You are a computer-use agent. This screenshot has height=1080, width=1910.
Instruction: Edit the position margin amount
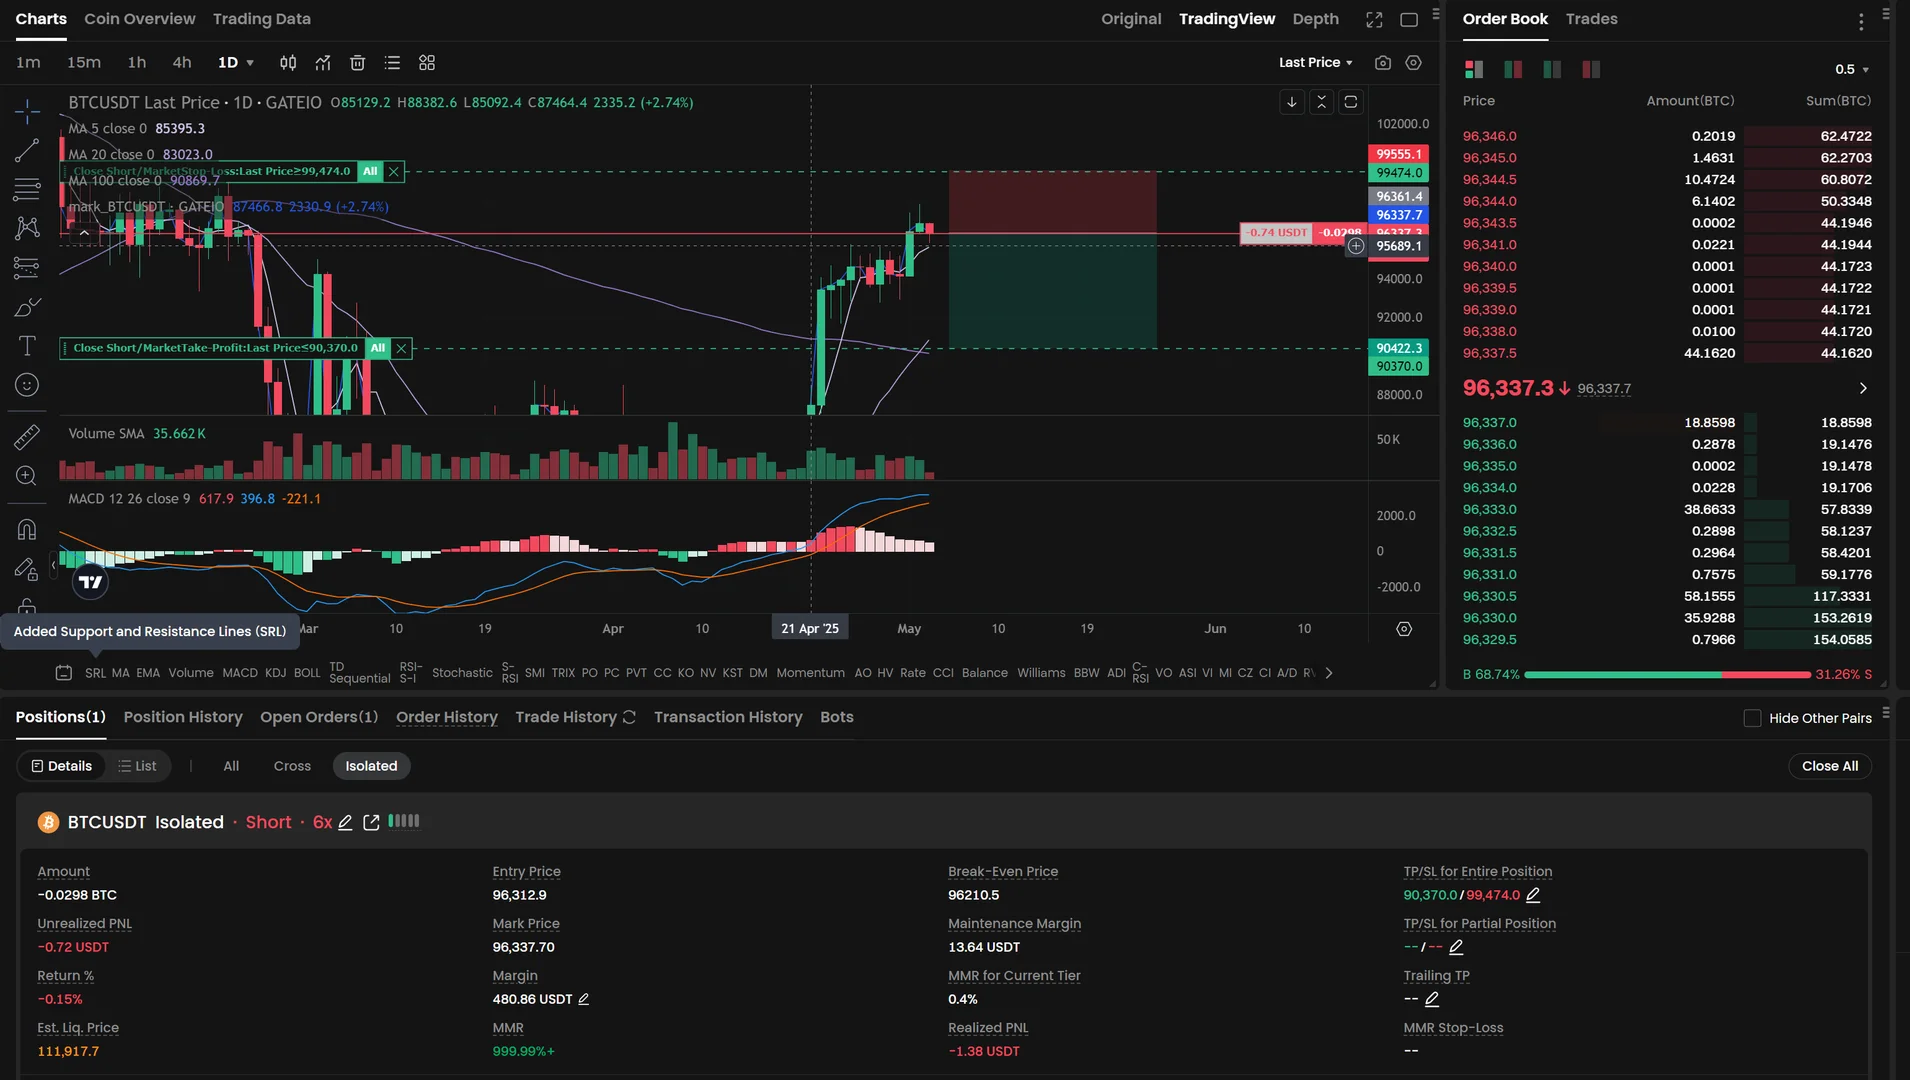click(584, 1000)
